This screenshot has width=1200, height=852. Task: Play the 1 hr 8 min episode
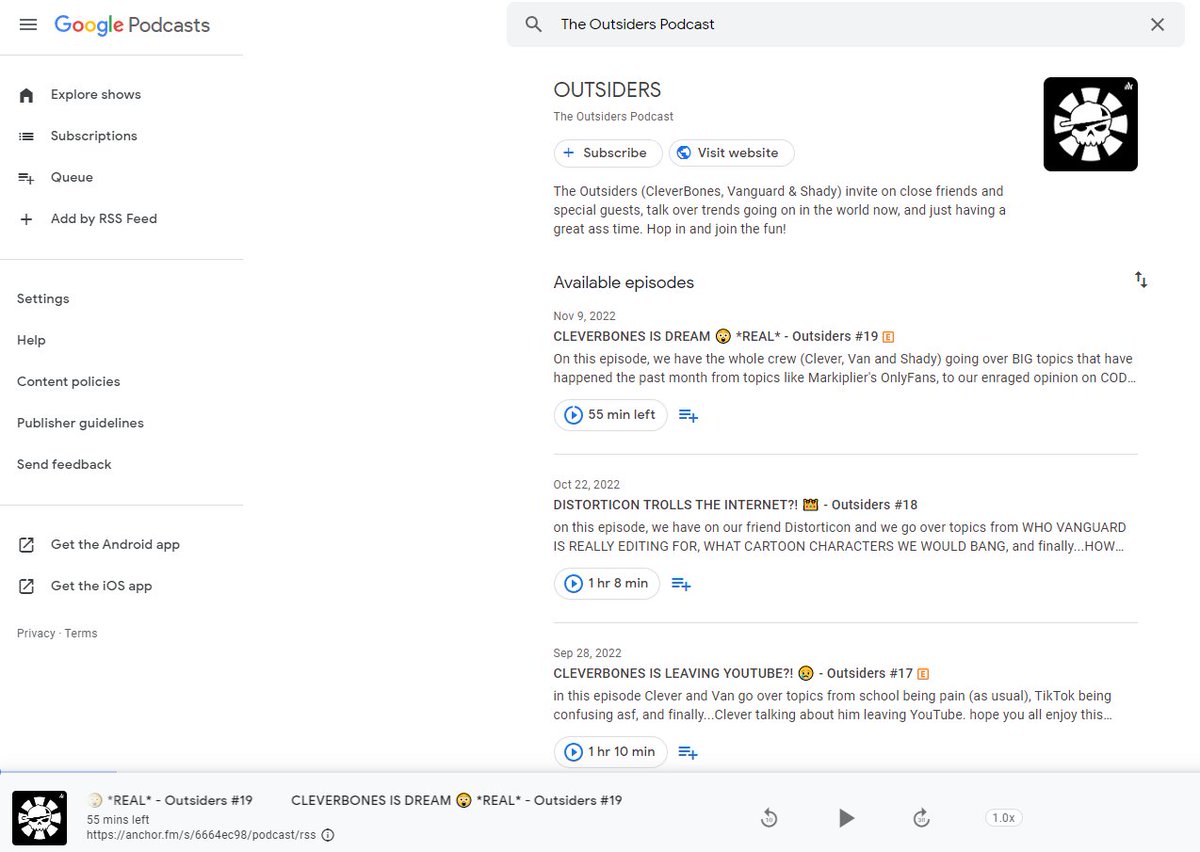[606, 583]
